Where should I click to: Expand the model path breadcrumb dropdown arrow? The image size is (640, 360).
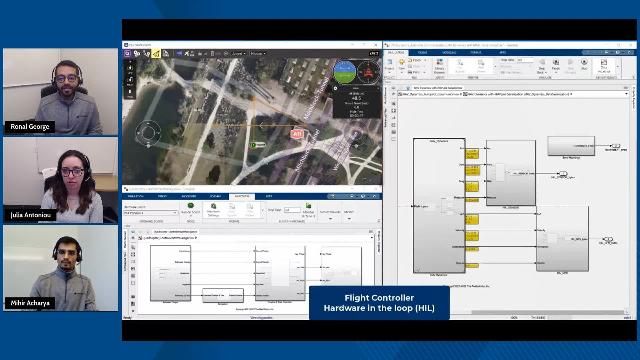pos(626,94)
